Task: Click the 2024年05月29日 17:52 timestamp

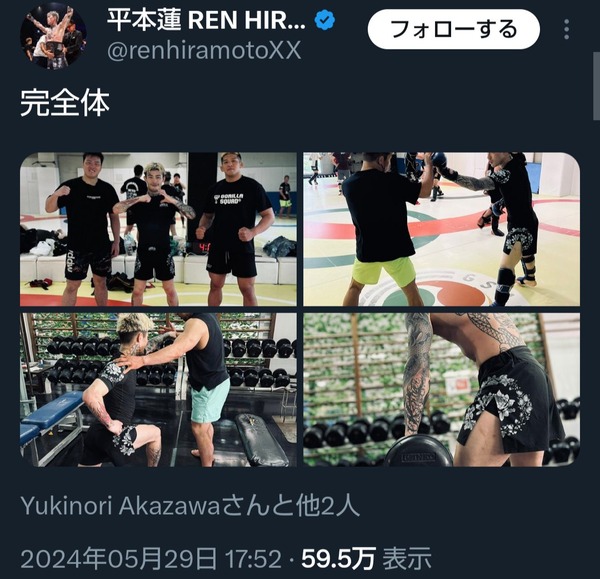Action: coord(151,559)
